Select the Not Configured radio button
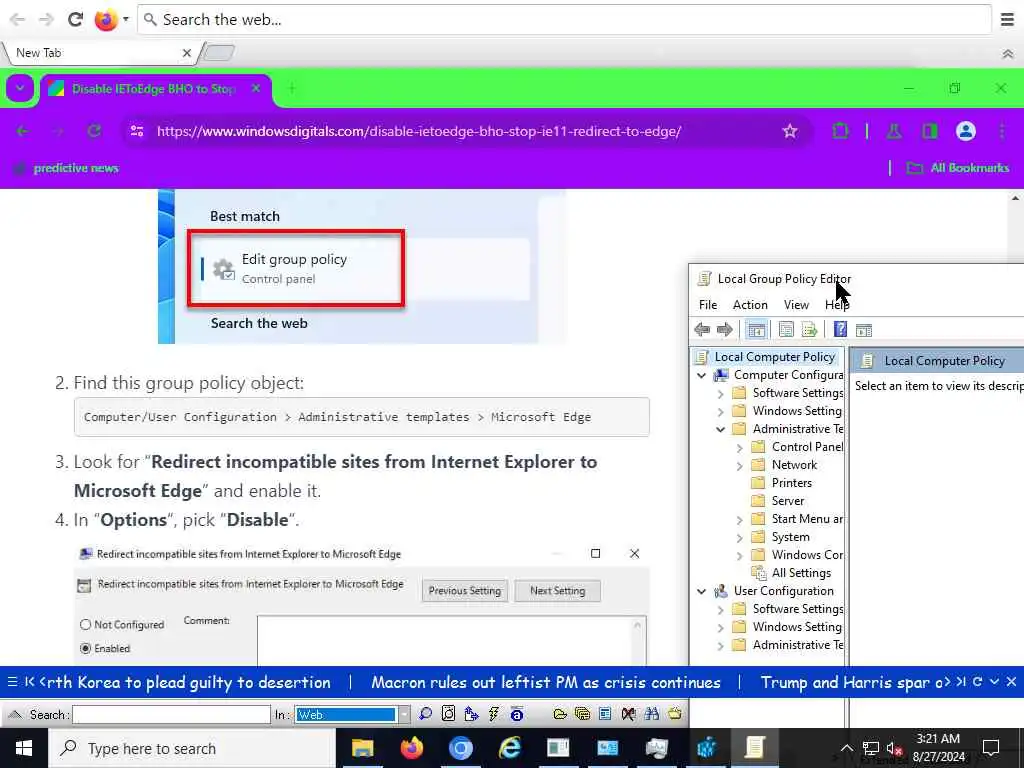 [86, 624]
